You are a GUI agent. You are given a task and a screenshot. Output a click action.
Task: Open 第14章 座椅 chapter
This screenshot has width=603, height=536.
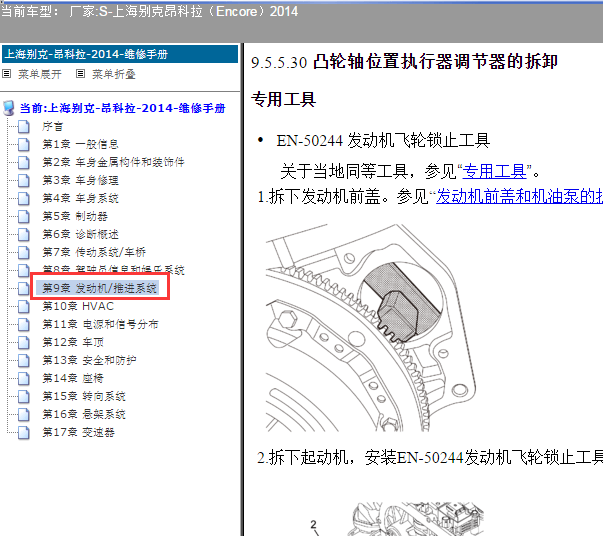click(x=73, y=378)
